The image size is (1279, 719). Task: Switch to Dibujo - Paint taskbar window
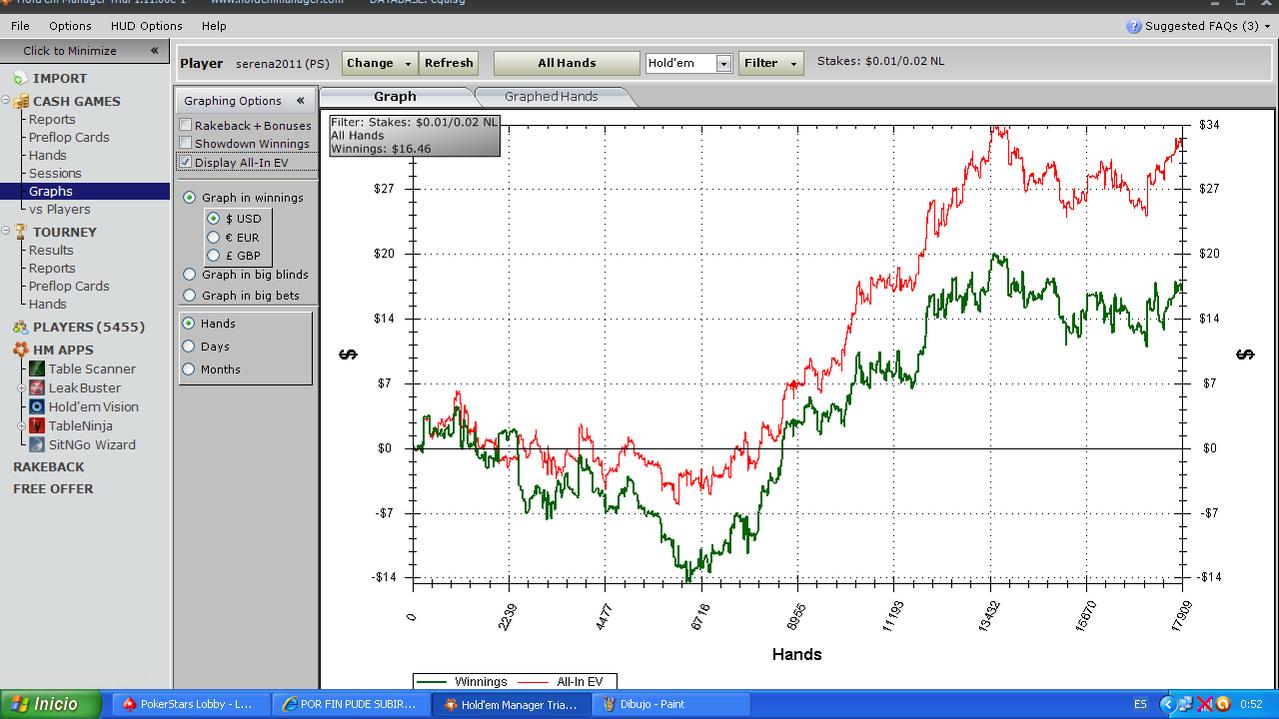point(670,704)
